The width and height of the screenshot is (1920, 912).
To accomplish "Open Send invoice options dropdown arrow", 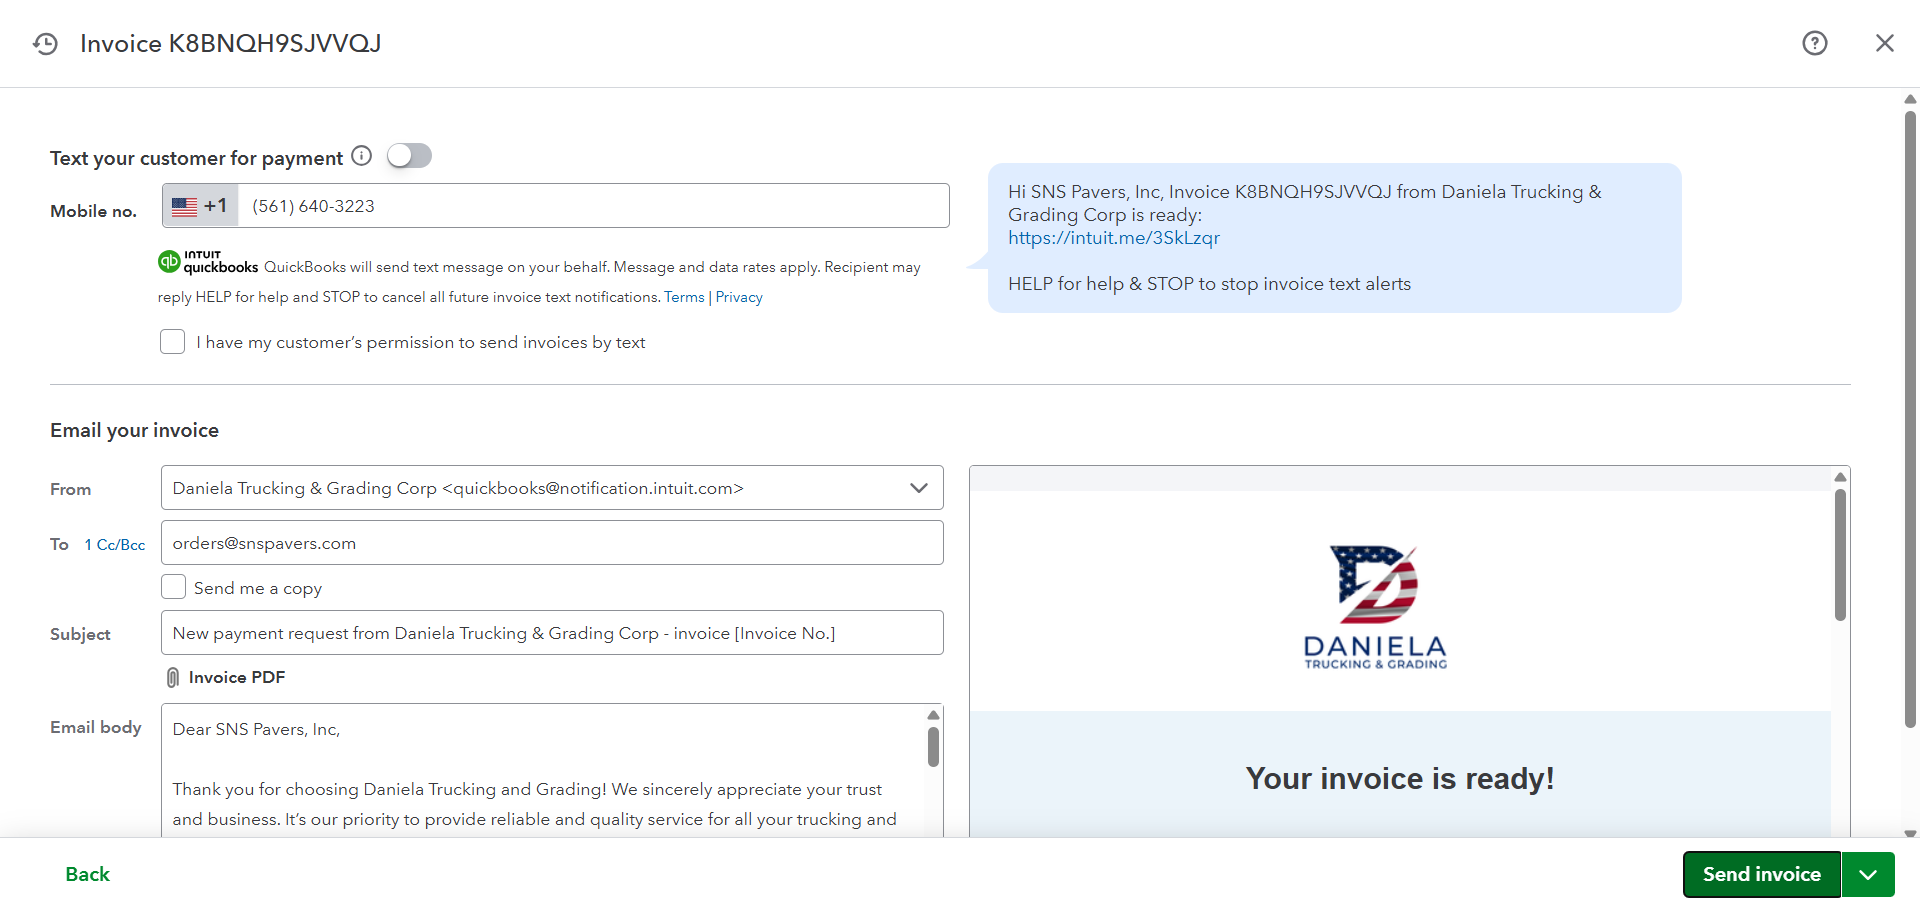I will (1867, 874).
